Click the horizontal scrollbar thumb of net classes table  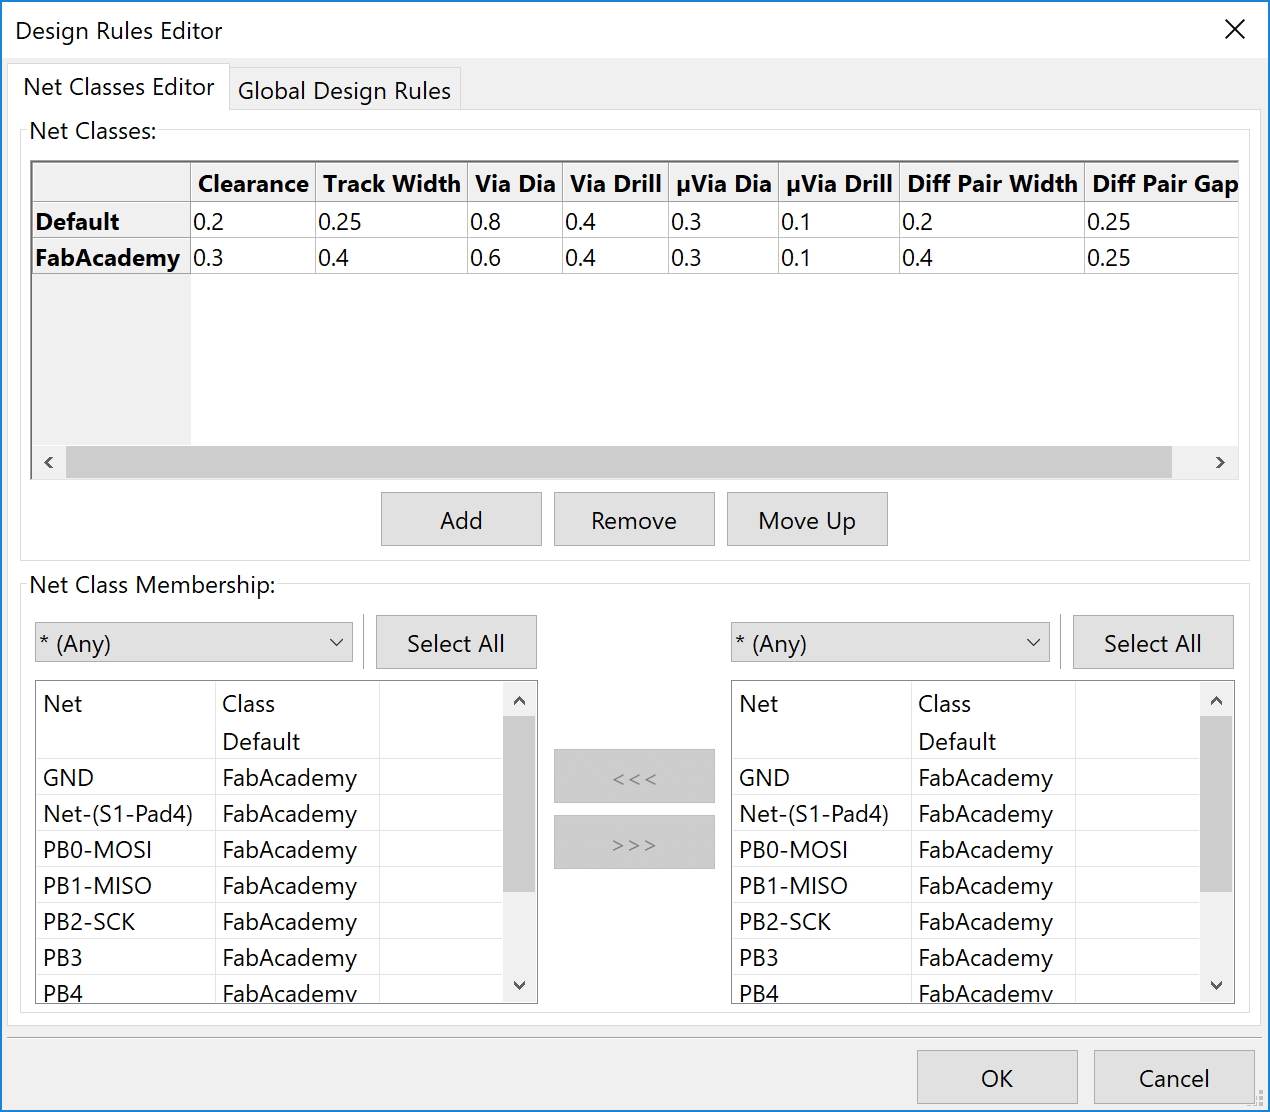(619, 462)
